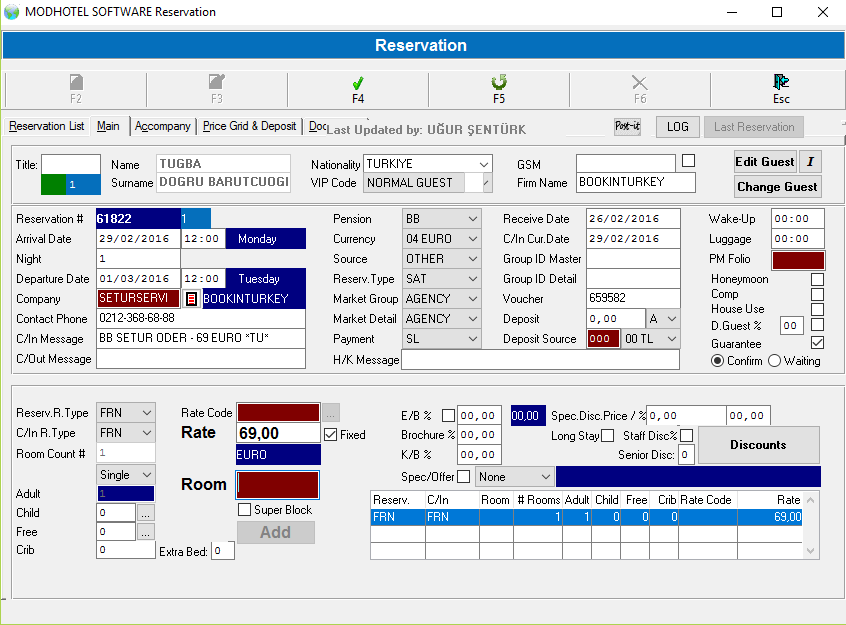846x625 pixels.
Task: Enable the Super Block checkbox
Action: point(244,509)
